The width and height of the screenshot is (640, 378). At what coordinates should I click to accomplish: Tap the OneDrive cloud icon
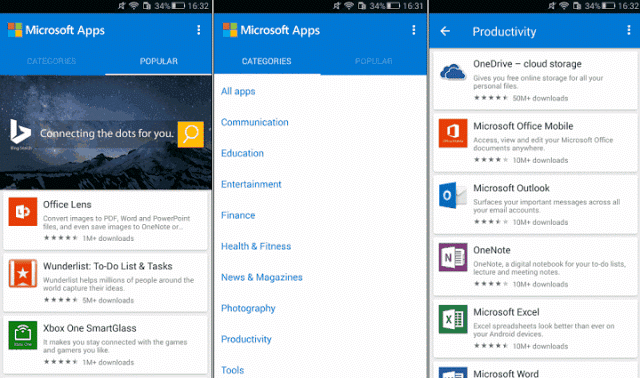453,71
